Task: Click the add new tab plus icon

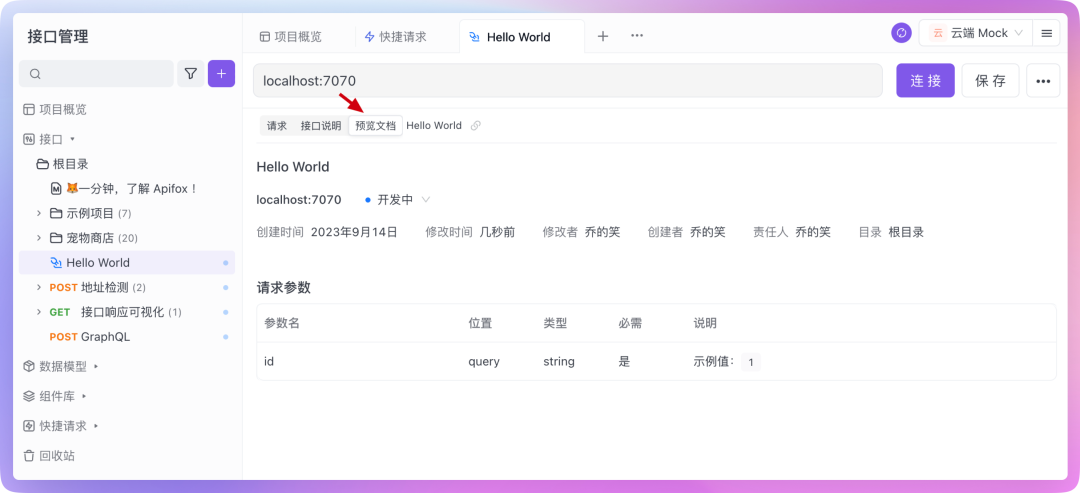Action: 603,36
